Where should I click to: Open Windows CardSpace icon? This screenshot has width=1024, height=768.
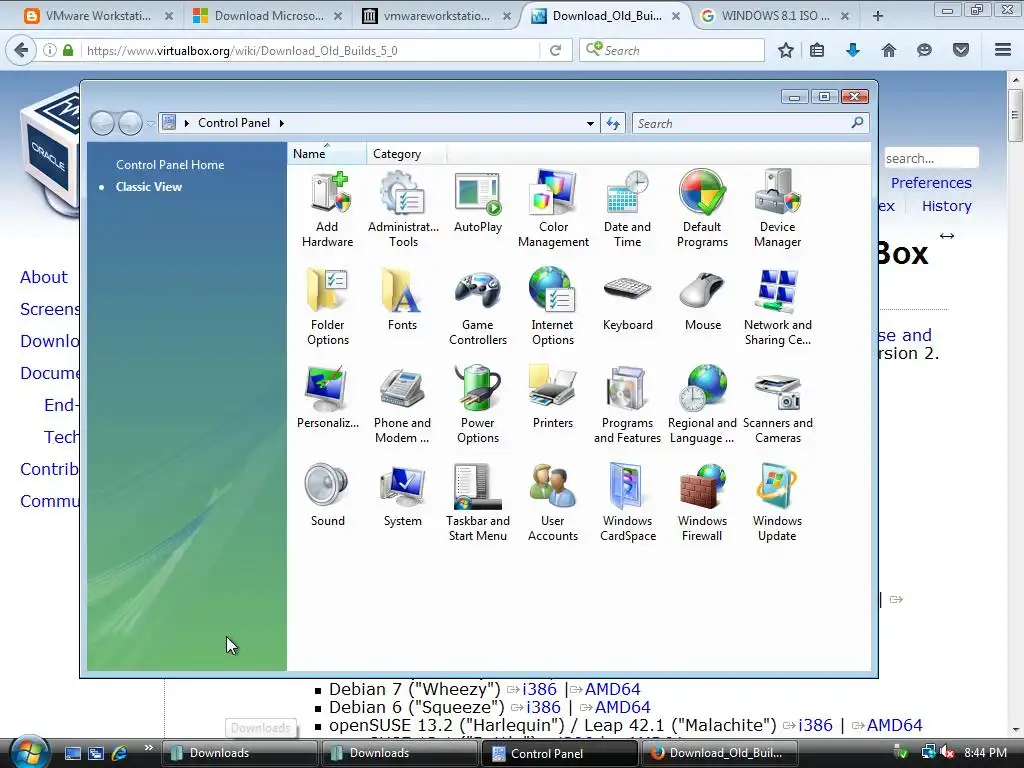(x=627, y=503)
